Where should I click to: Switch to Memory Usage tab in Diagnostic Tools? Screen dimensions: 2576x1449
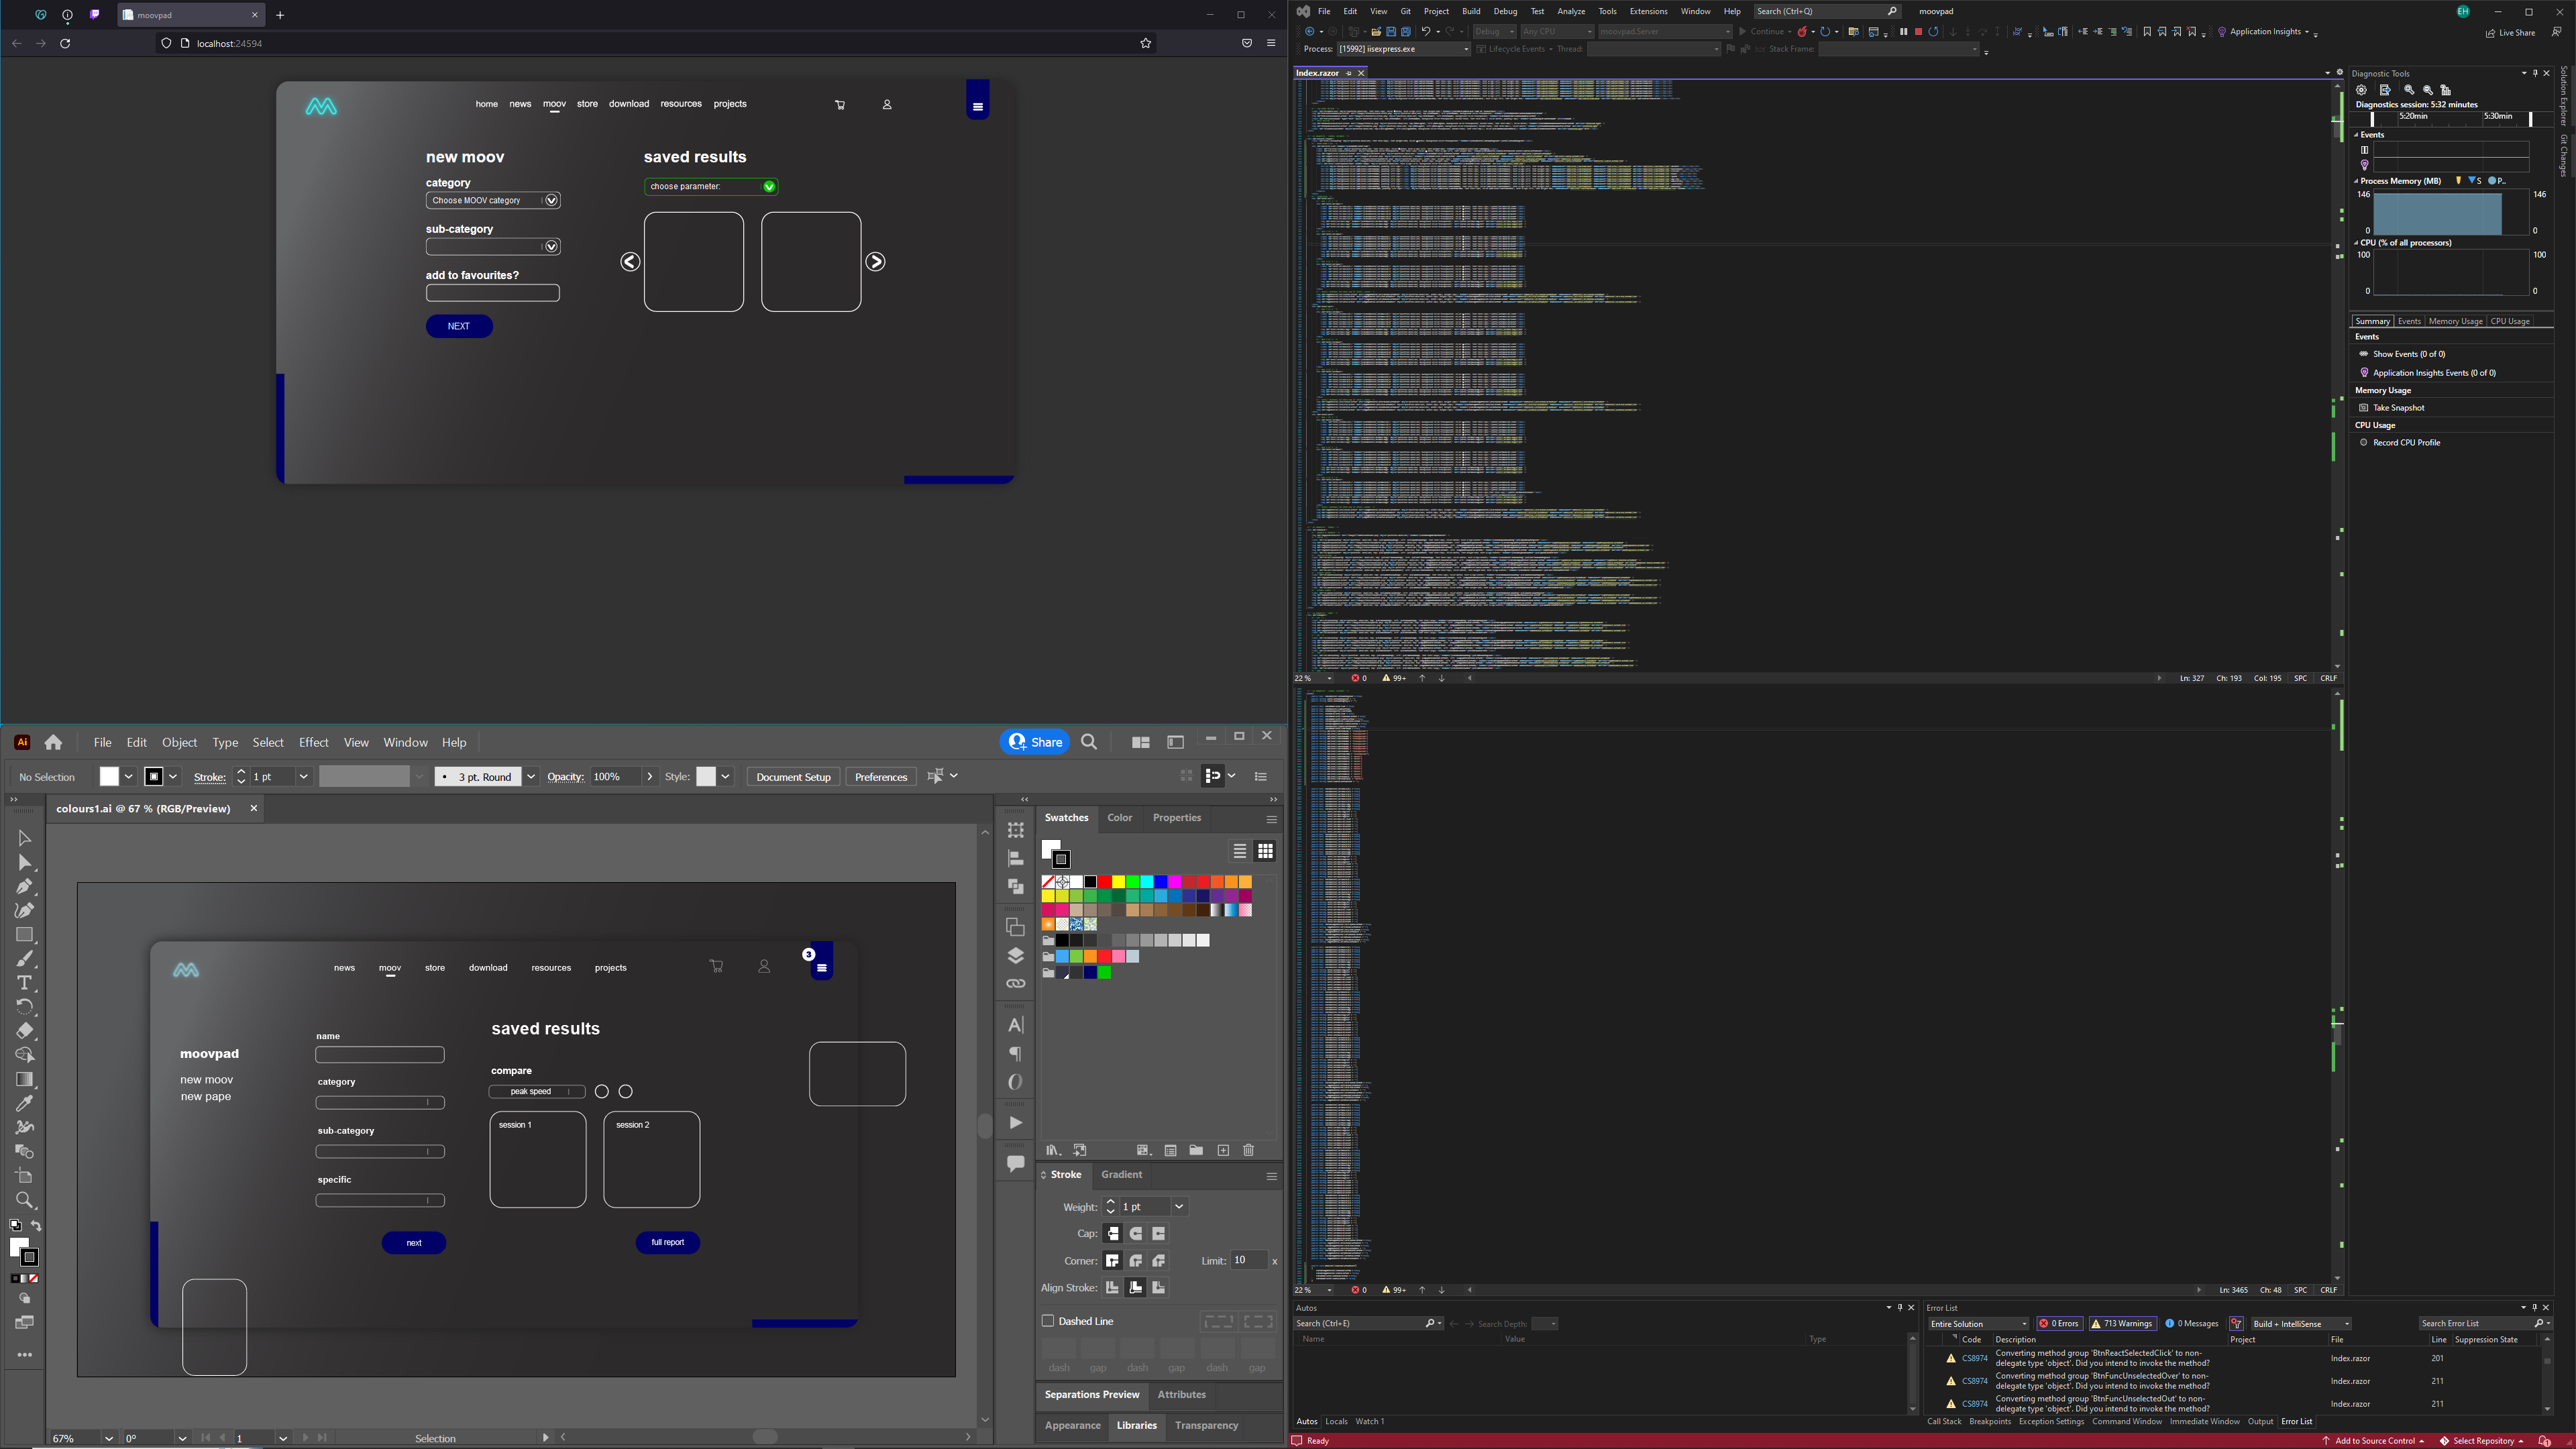[x=2456, y=321]
